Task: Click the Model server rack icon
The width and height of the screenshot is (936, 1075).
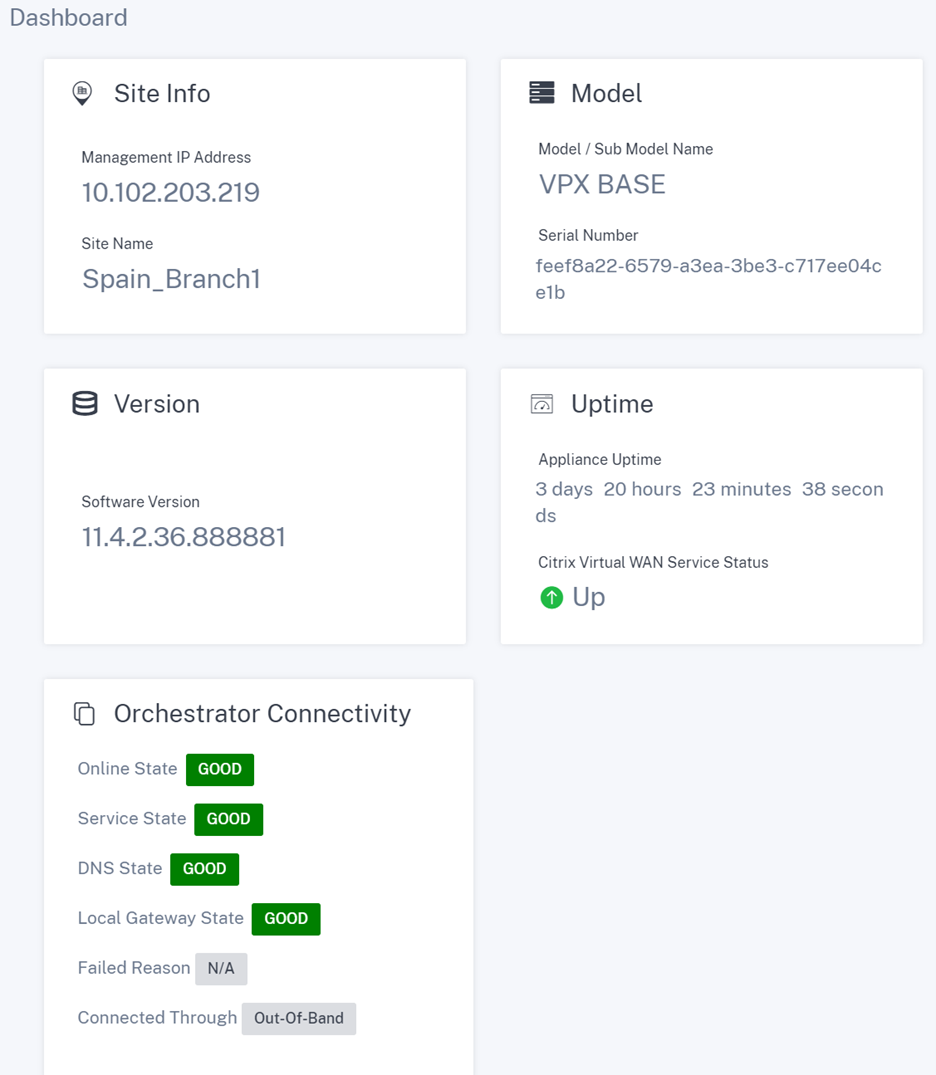Action: 542,93
